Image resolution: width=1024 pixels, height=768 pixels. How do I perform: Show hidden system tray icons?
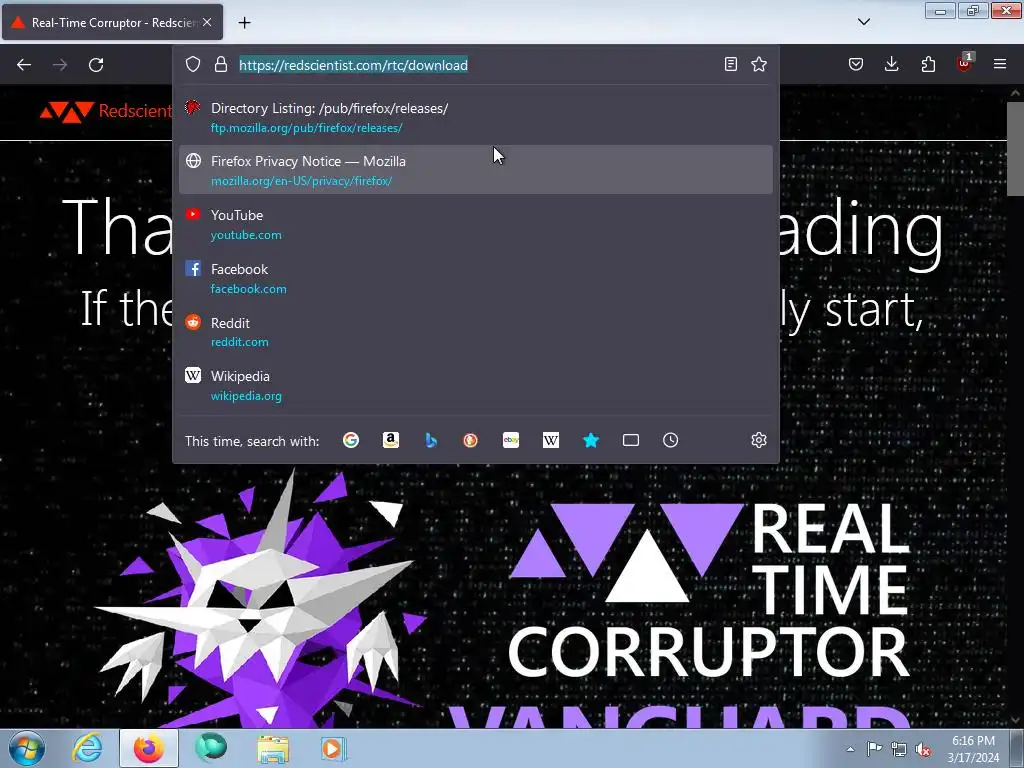[850, 749]
